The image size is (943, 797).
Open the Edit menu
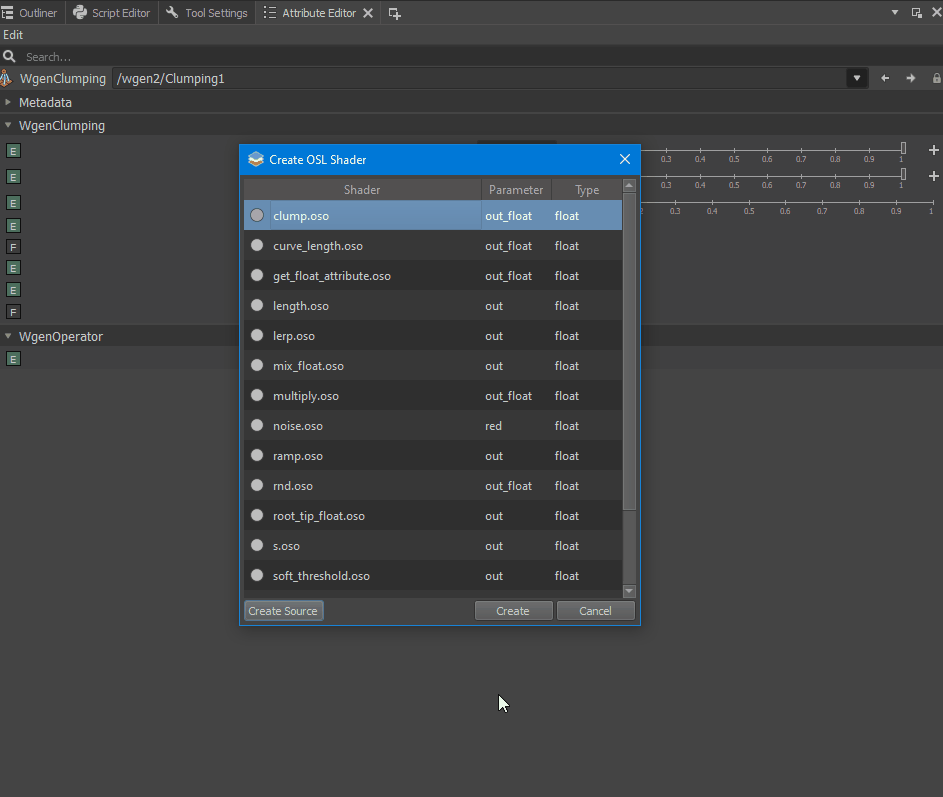13,35
